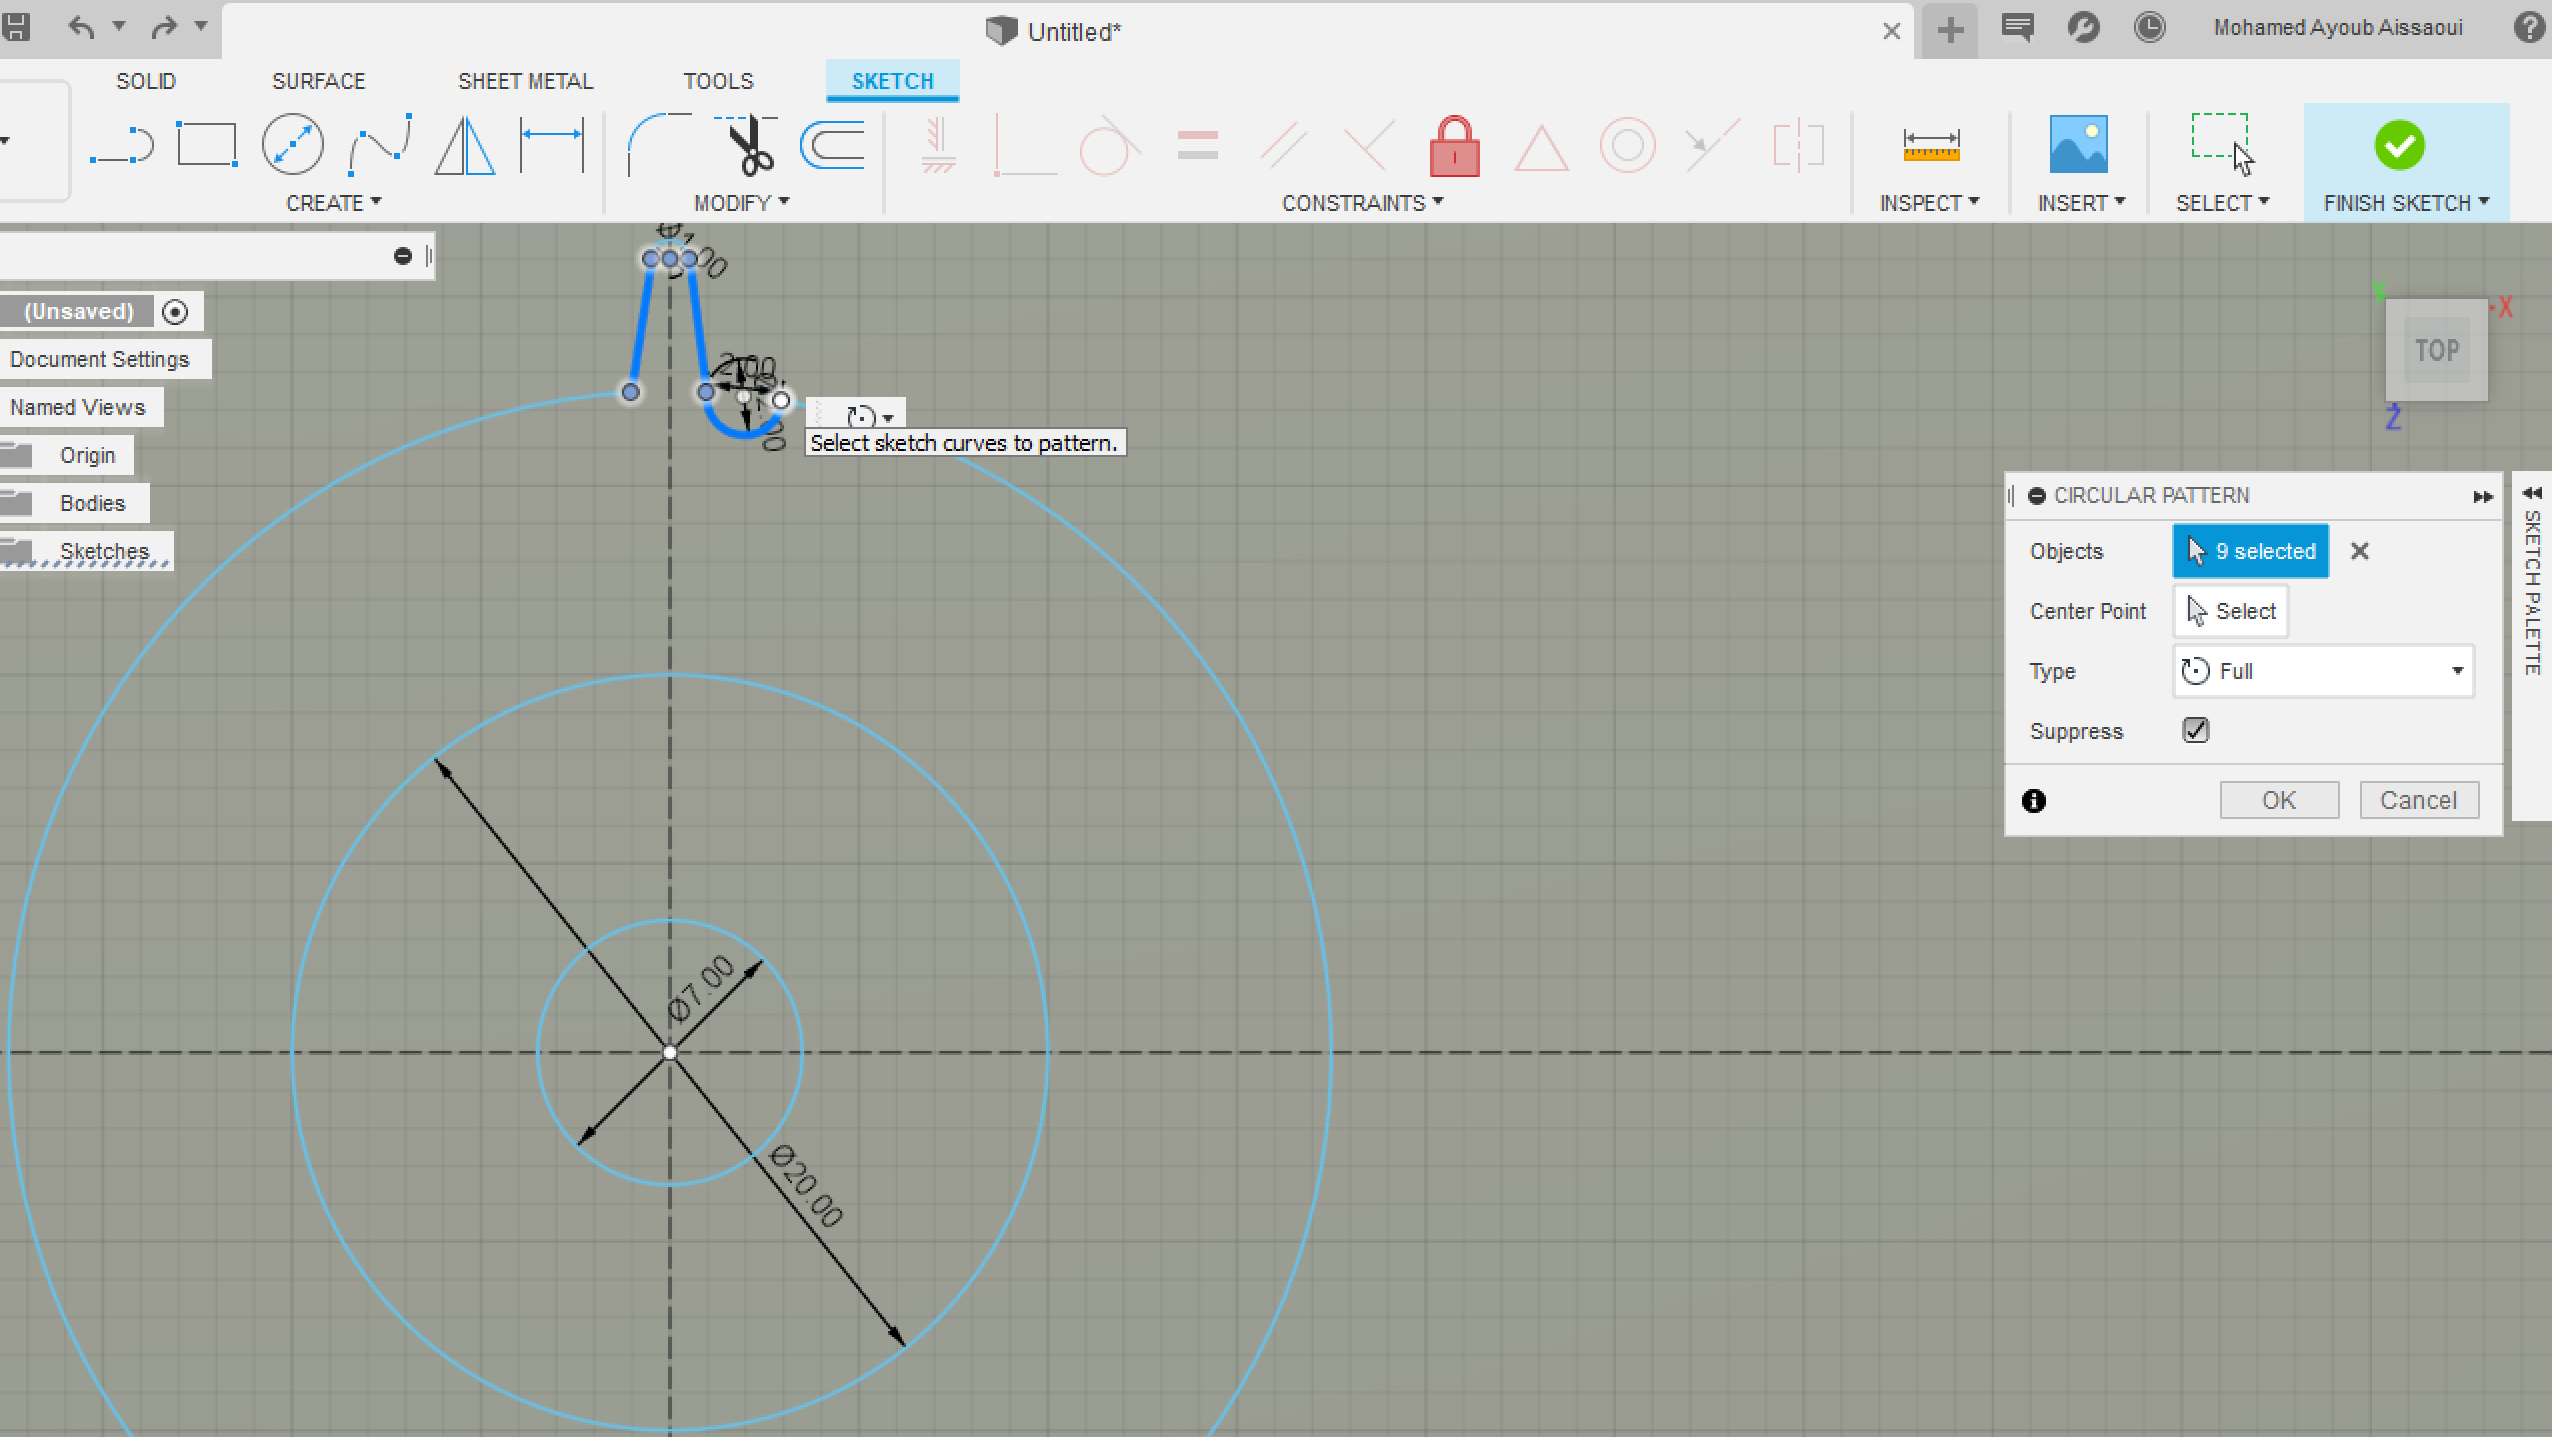Click the Fix/Unfix lock constraint
This screenshot has width=2552, height=1437.
coord(1454,148)
